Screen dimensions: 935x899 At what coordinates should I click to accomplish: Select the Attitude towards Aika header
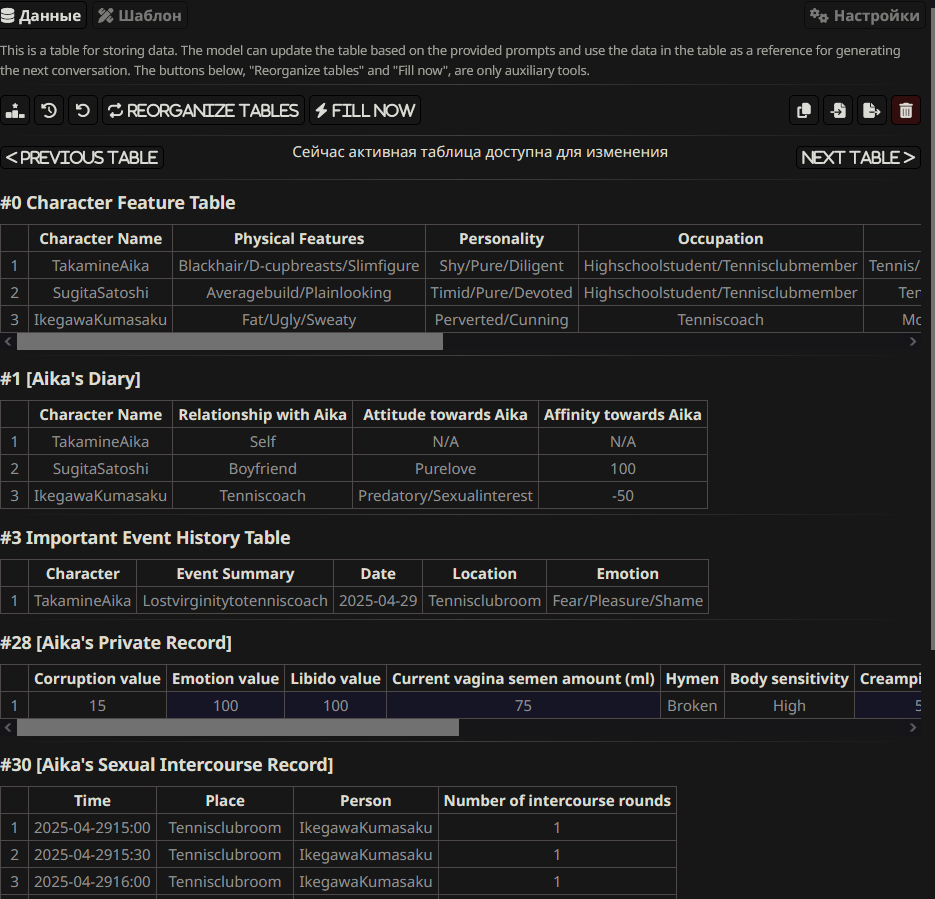445,414
